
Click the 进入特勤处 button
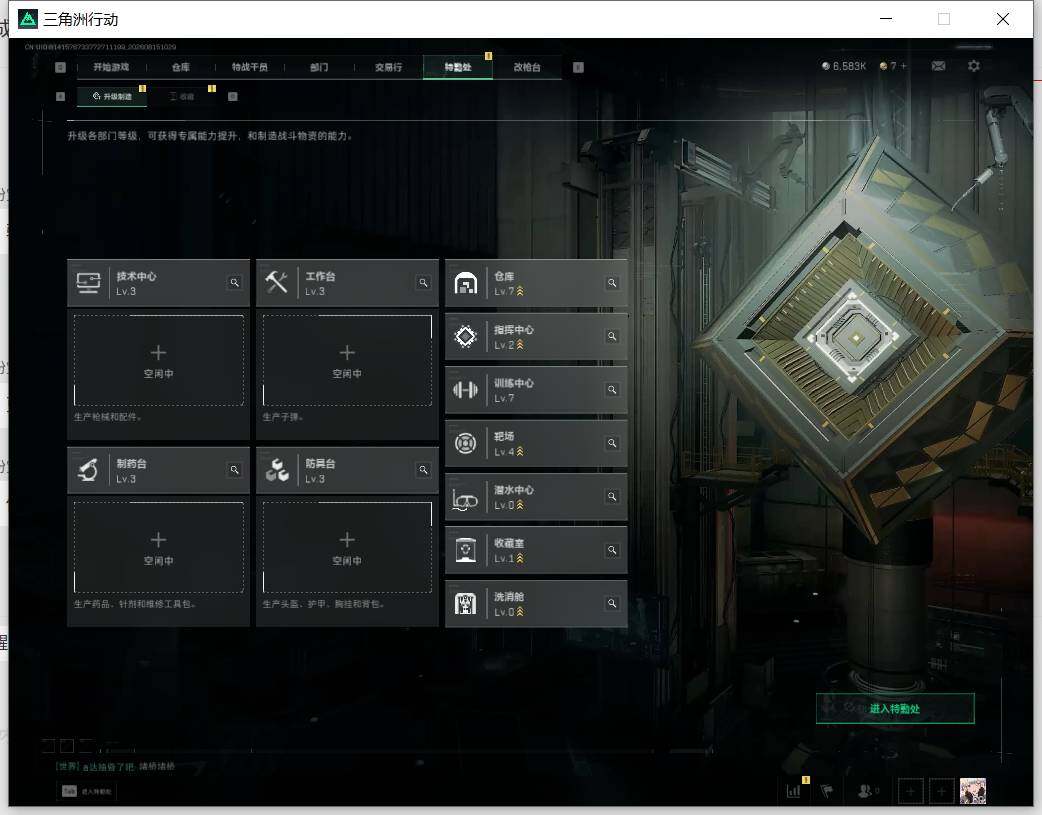[895, 709]
